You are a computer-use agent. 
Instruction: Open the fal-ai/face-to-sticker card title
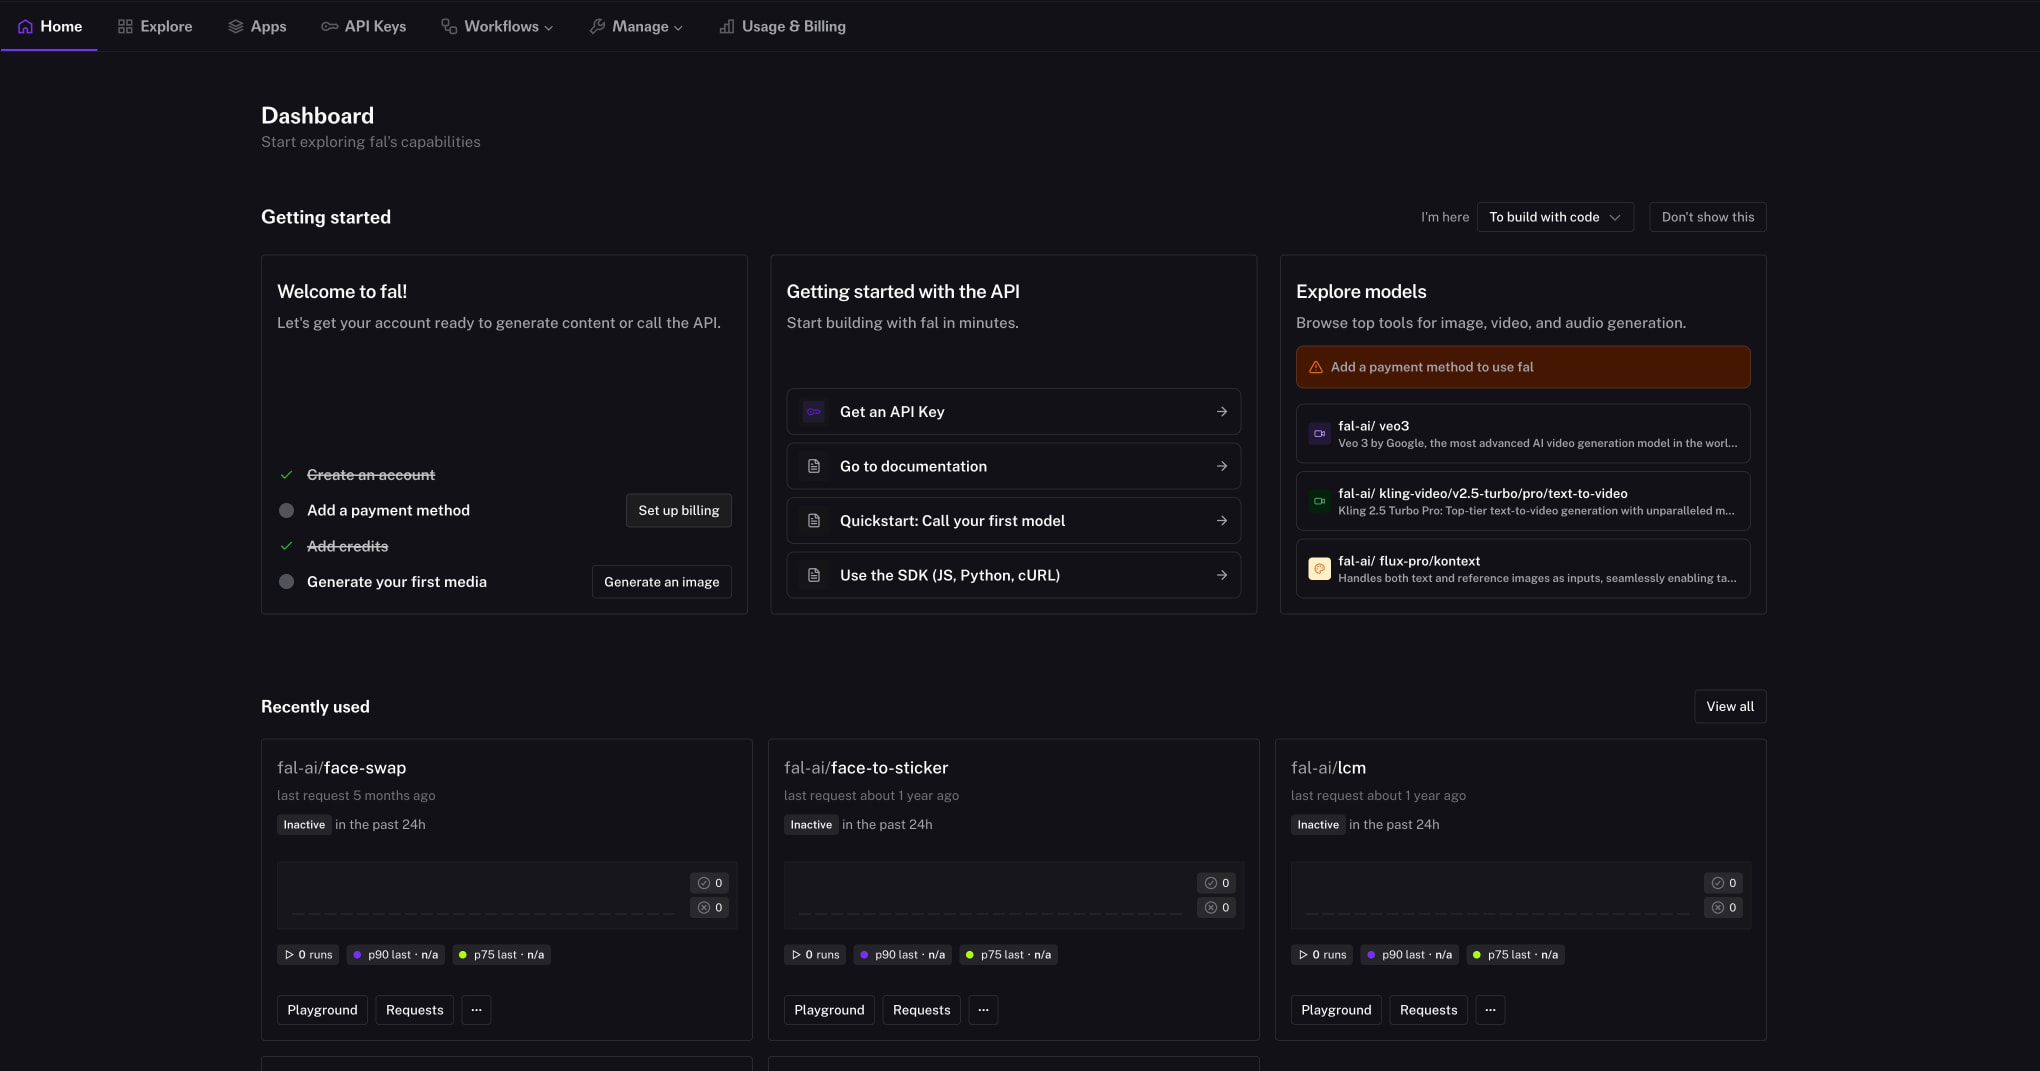[x=866, y=768]
